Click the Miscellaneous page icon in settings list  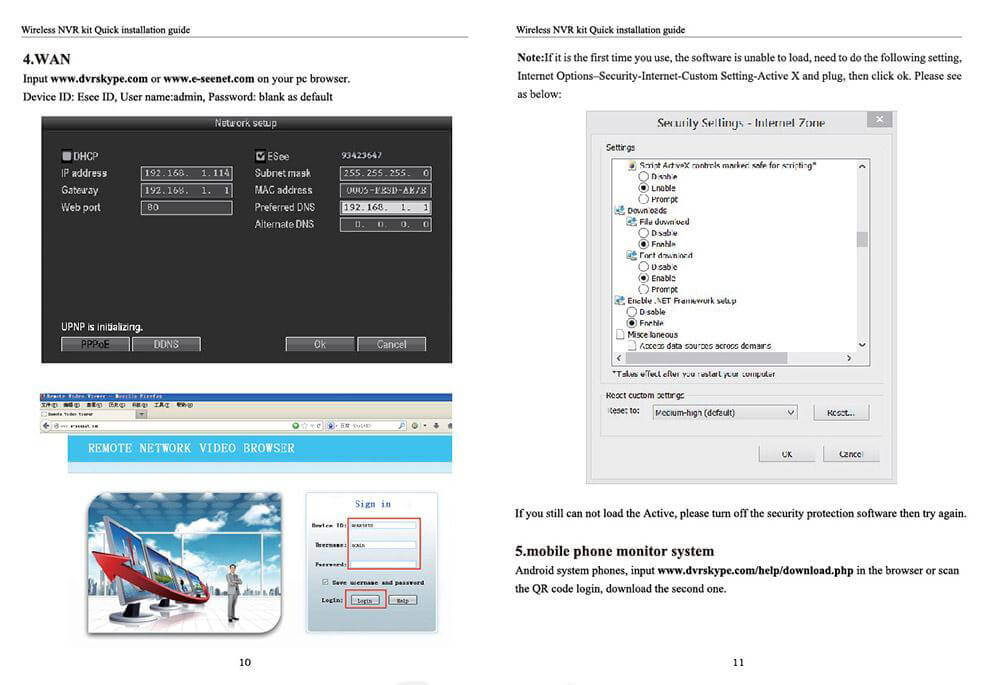[619, 335]
